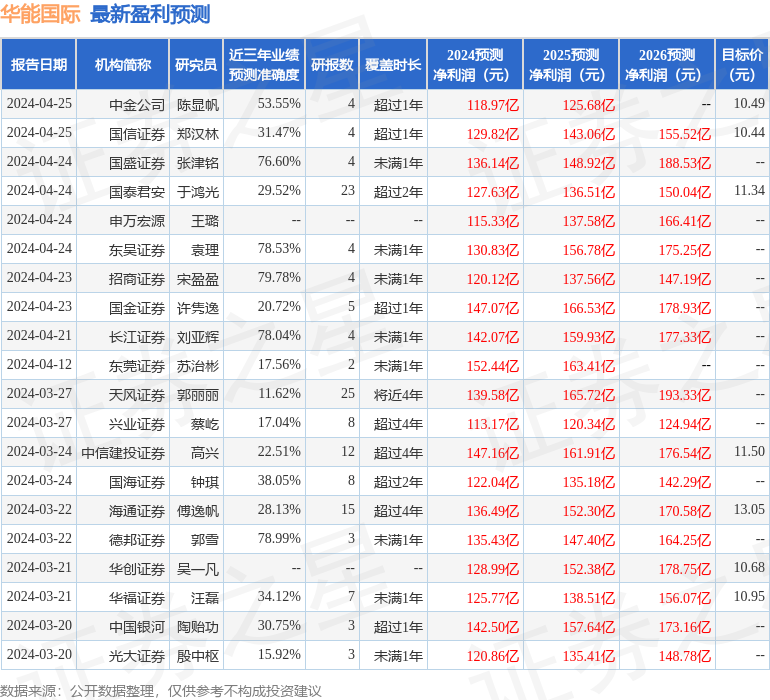This screenshot has width=770, height=700.
Task: Click accuracy value 79.78%
Action: click(279, 278)
